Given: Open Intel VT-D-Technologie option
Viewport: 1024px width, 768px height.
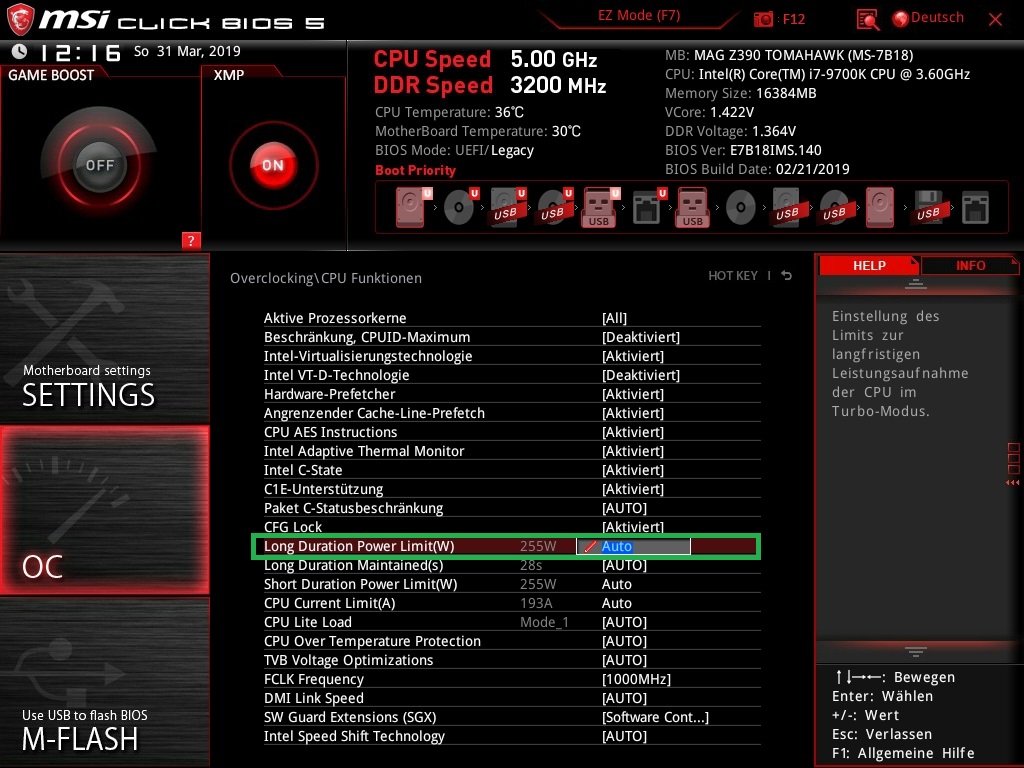Looking at the screenshot, I should pos(512,375).
